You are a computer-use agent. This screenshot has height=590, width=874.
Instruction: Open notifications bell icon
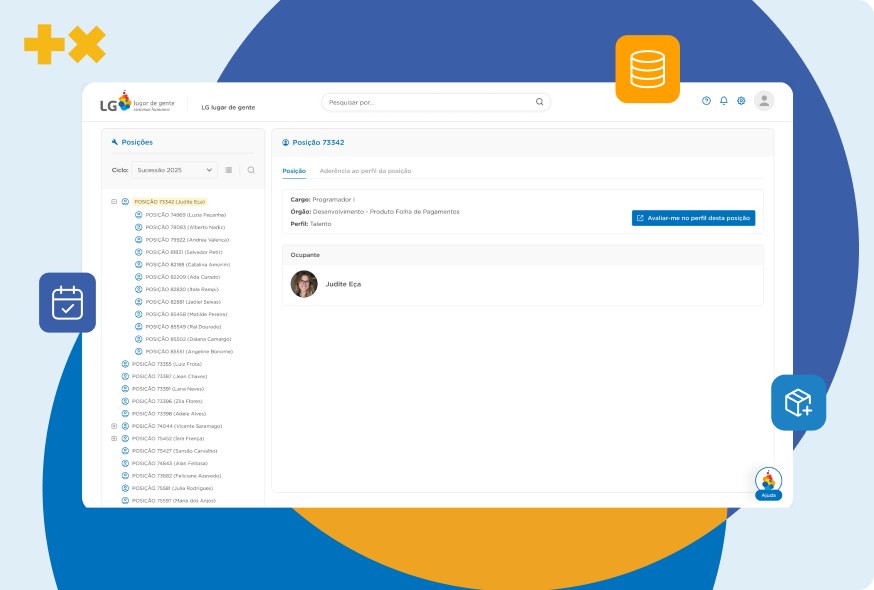[724, 101]
